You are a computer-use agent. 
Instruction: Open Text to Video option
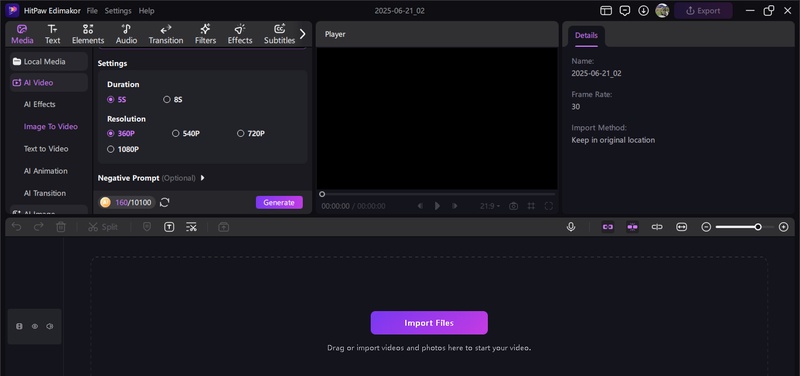46,148
